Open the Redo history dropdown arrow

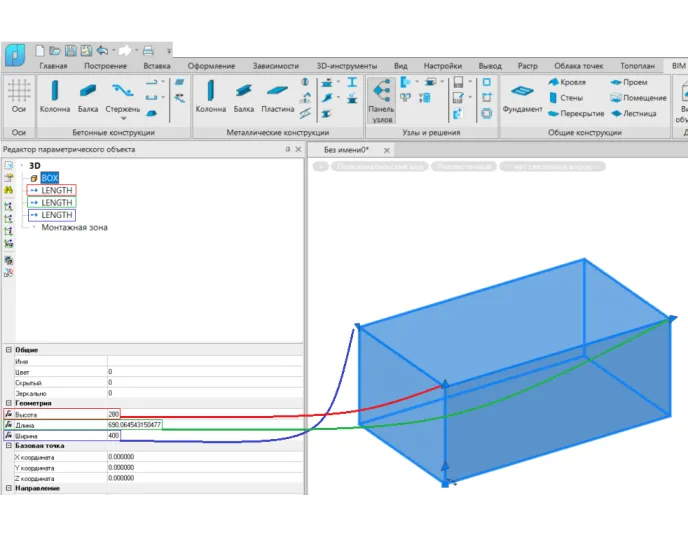coord(136,50)
